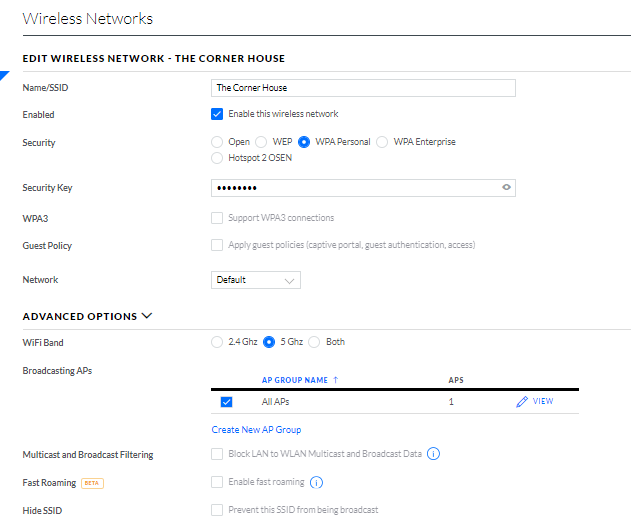
Task: Enable Hide SSID broadcast checkbox
Action: (x=217, y=510)
